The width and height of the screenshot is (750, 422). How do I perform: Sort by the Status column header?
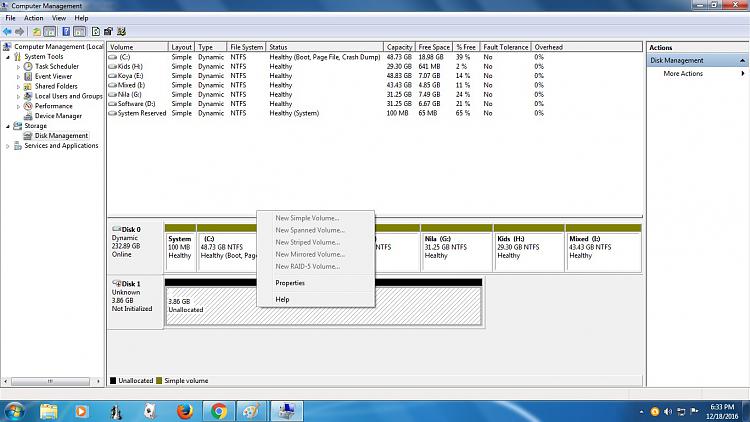point(324,47)
